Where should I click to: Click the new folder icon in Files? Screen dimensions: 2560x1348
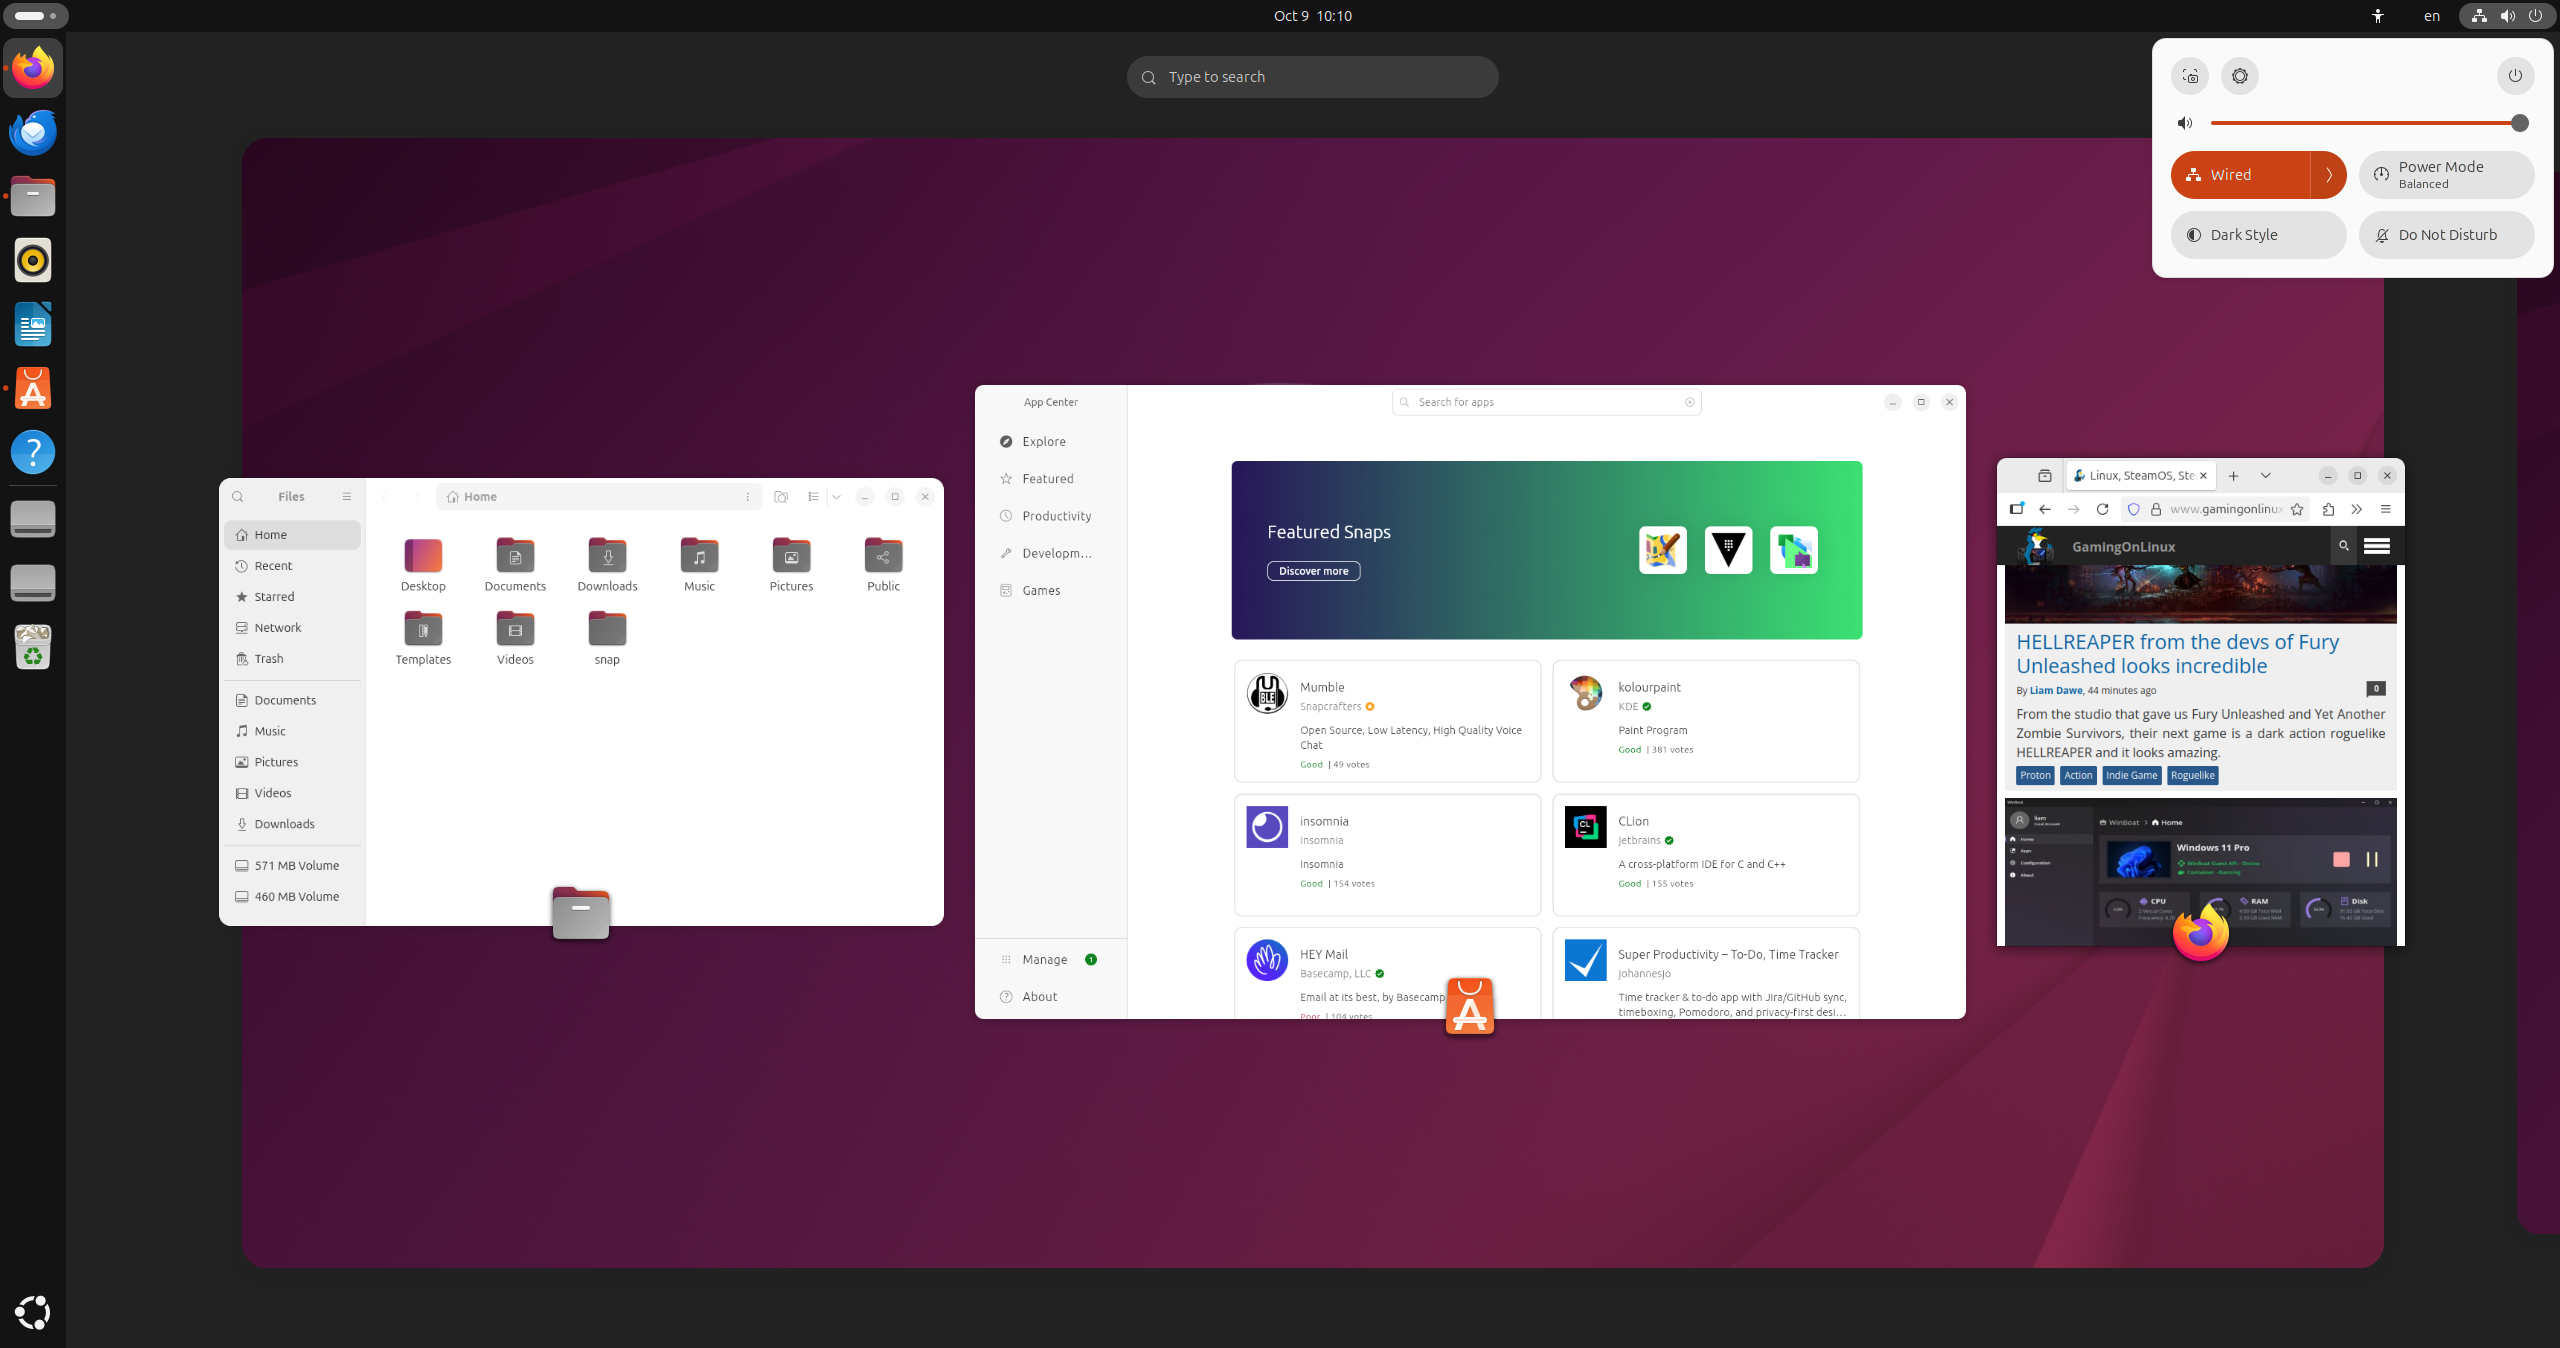[x=781, y=497]
